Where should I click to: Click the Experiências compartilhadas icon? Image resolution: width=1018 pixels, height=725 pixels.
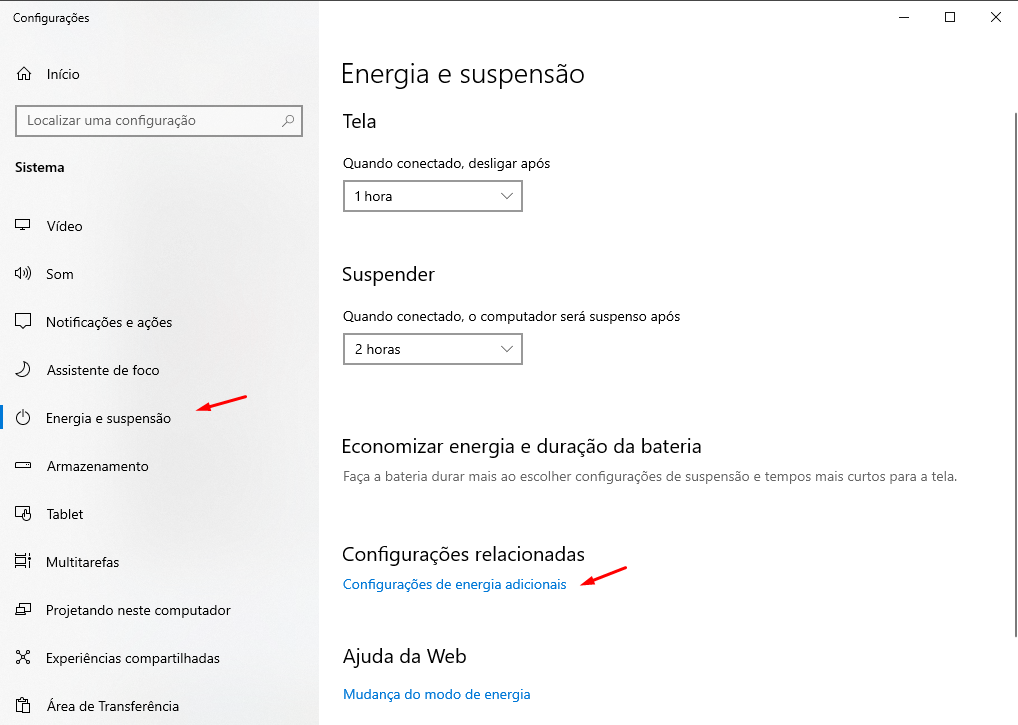24,658
